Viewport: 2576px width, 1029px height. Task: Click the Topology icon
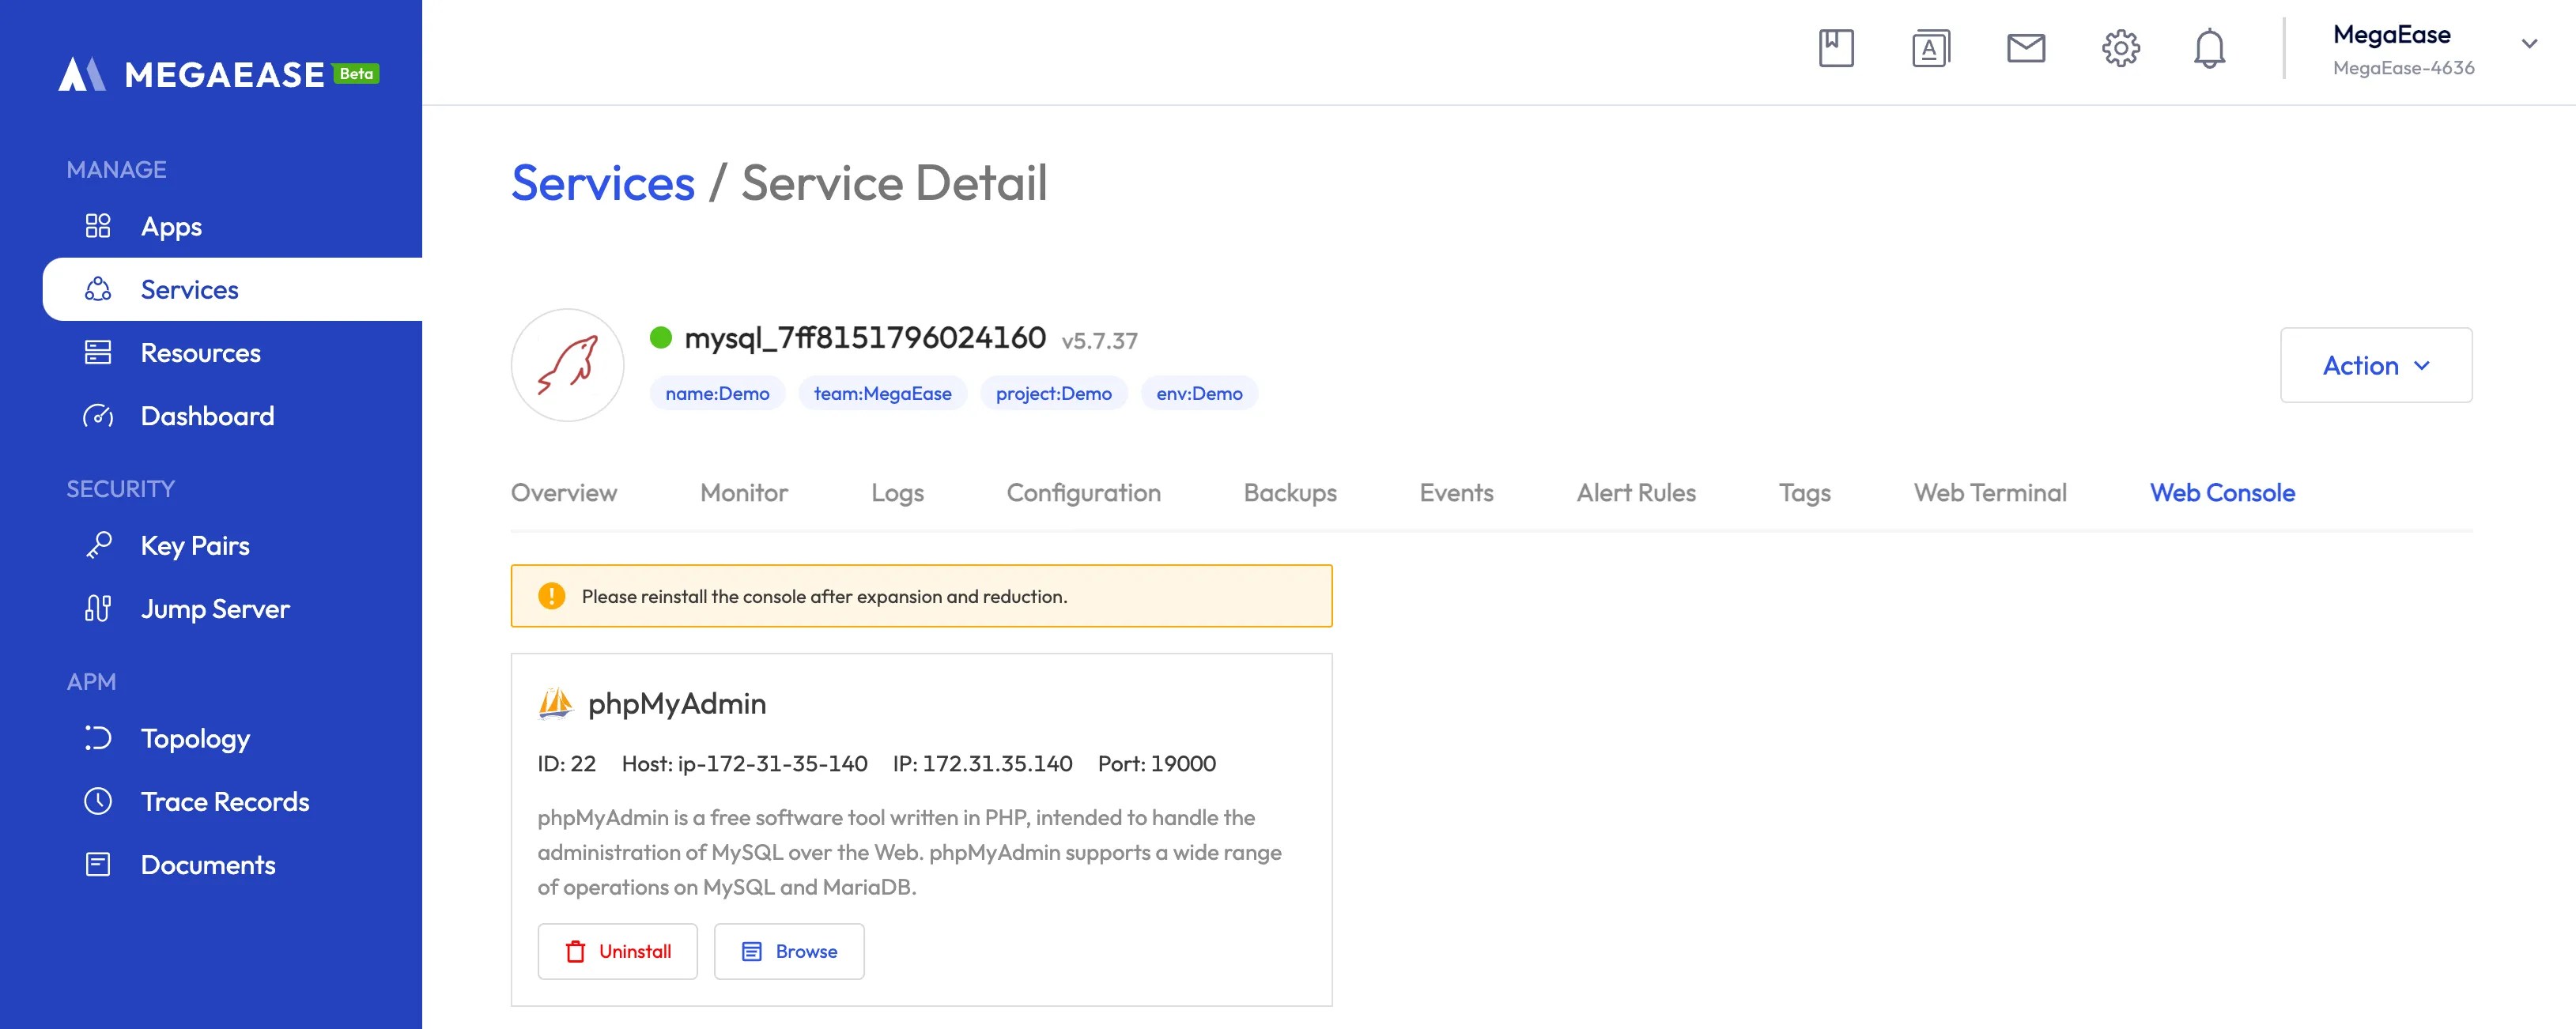click(98, 738)
